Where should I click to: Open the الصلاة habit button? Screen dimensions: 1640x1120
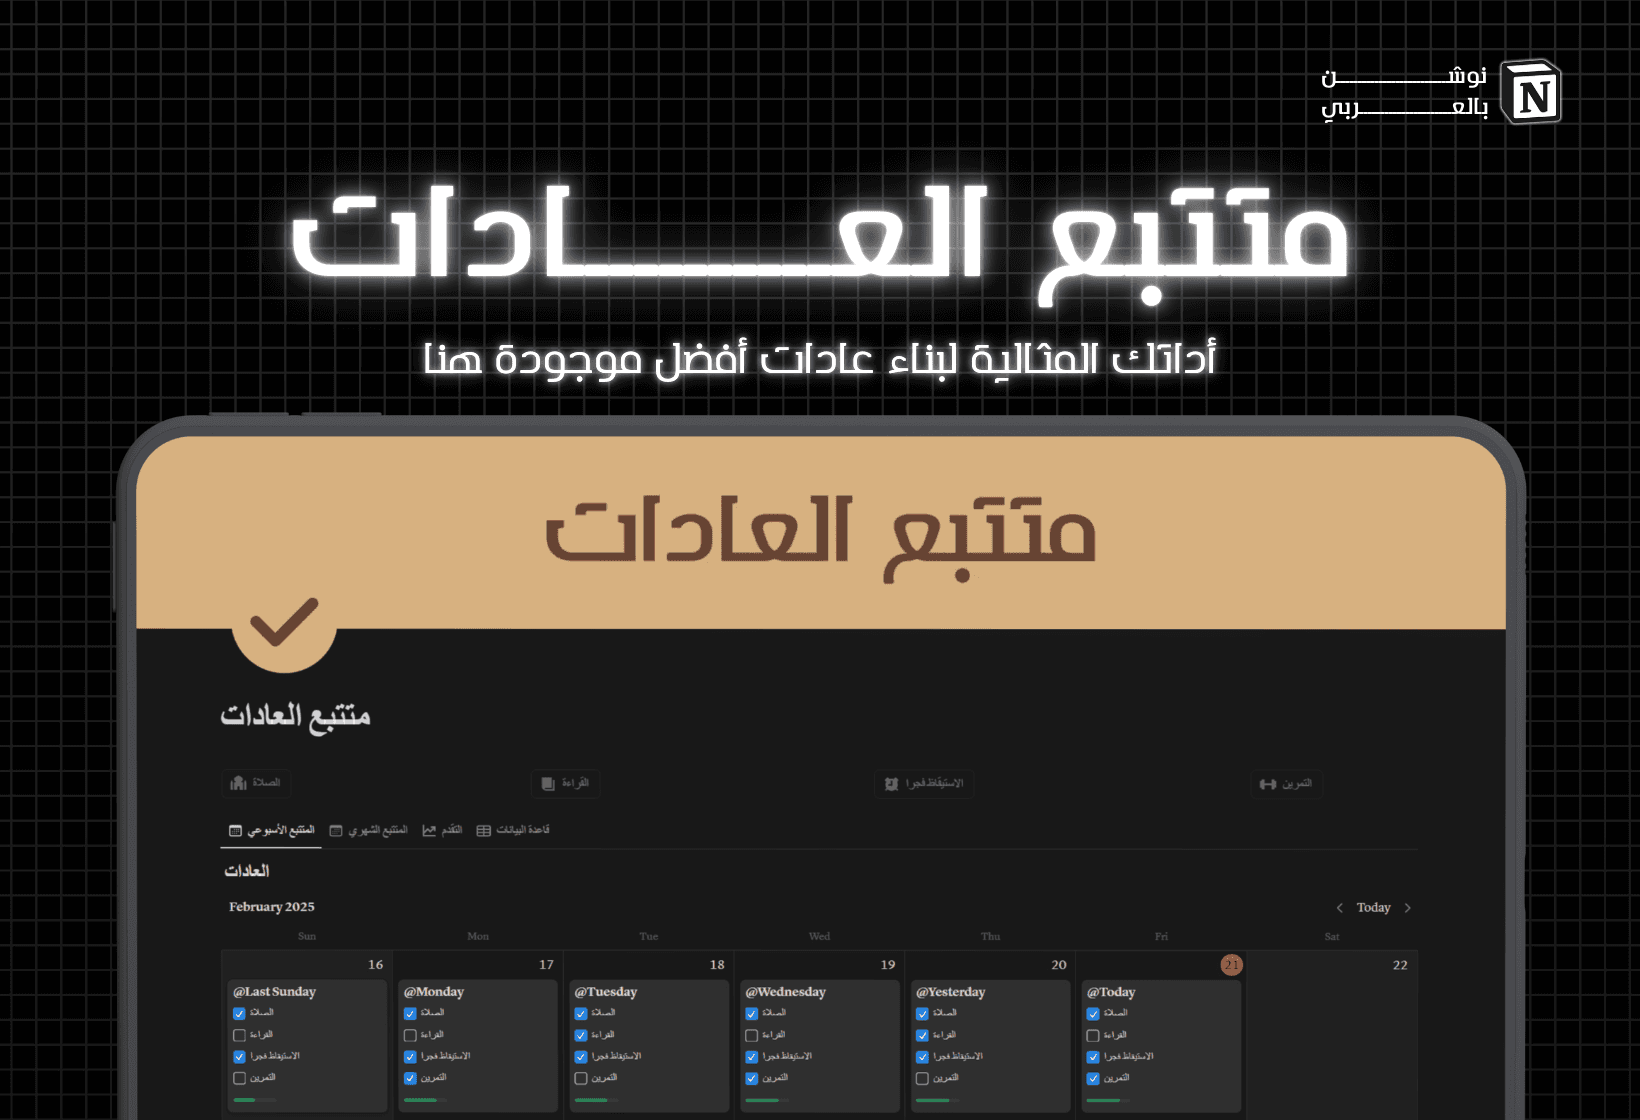256,783
